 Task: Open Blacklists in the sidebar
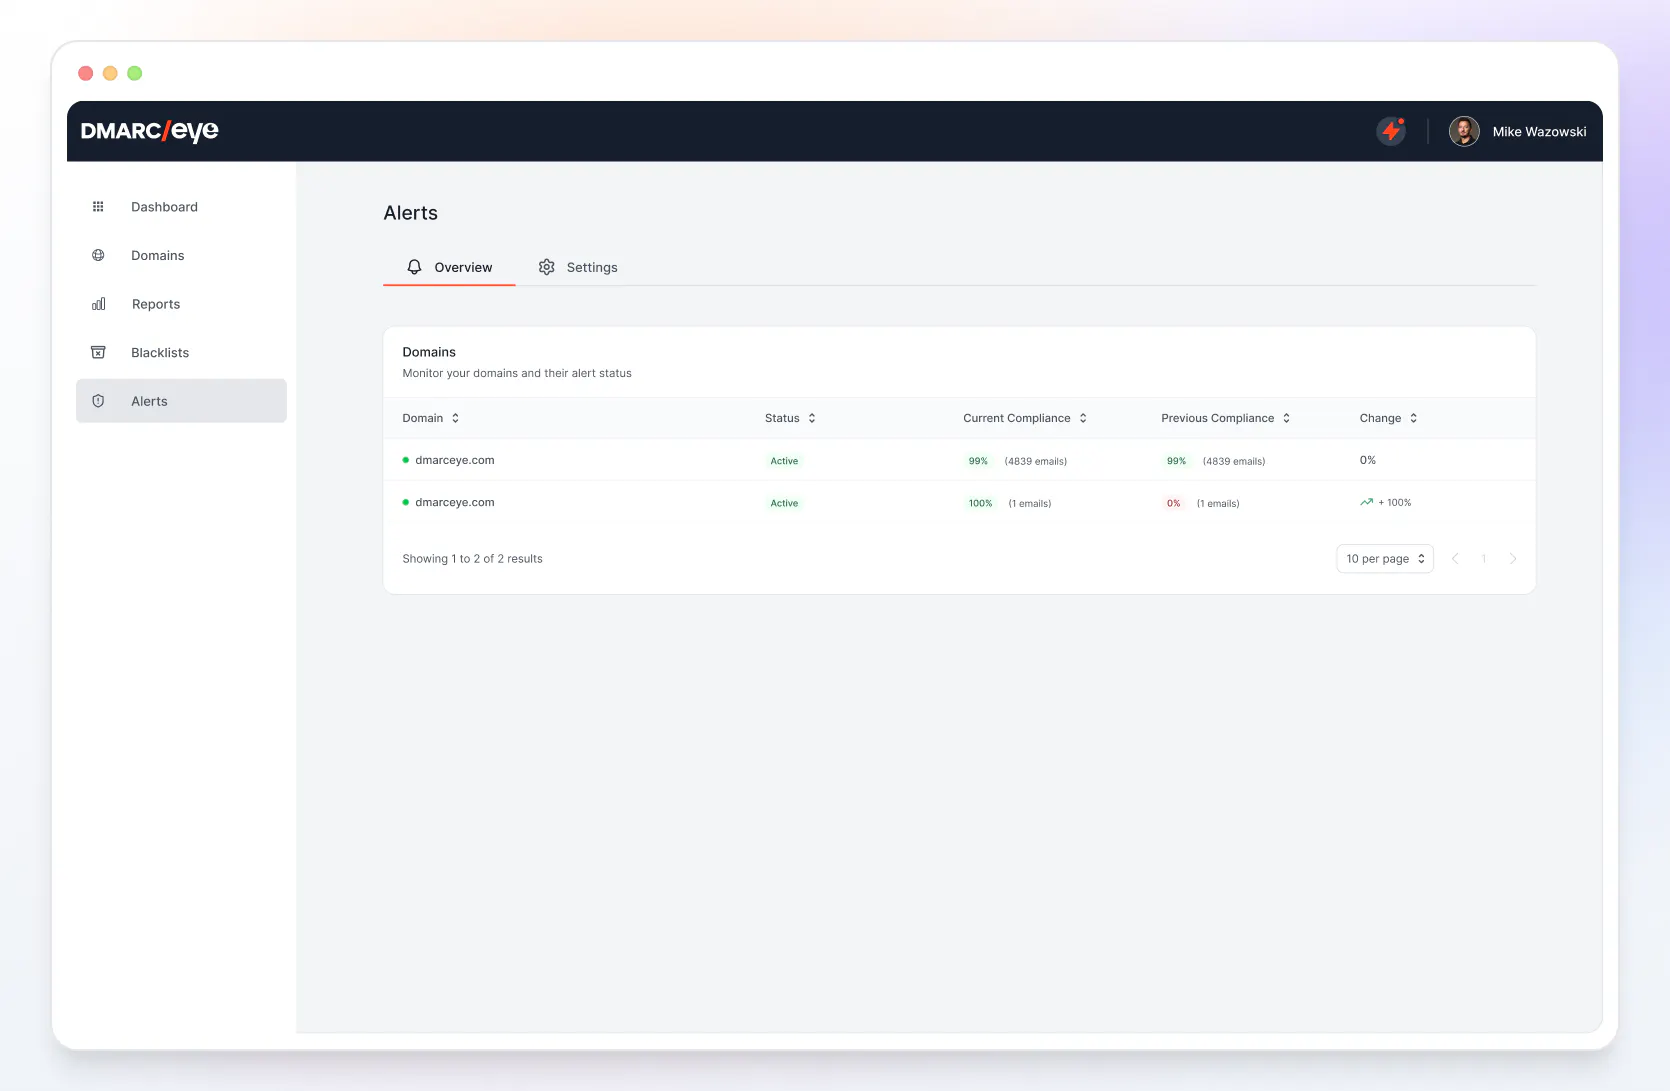(x=181, y=352)
